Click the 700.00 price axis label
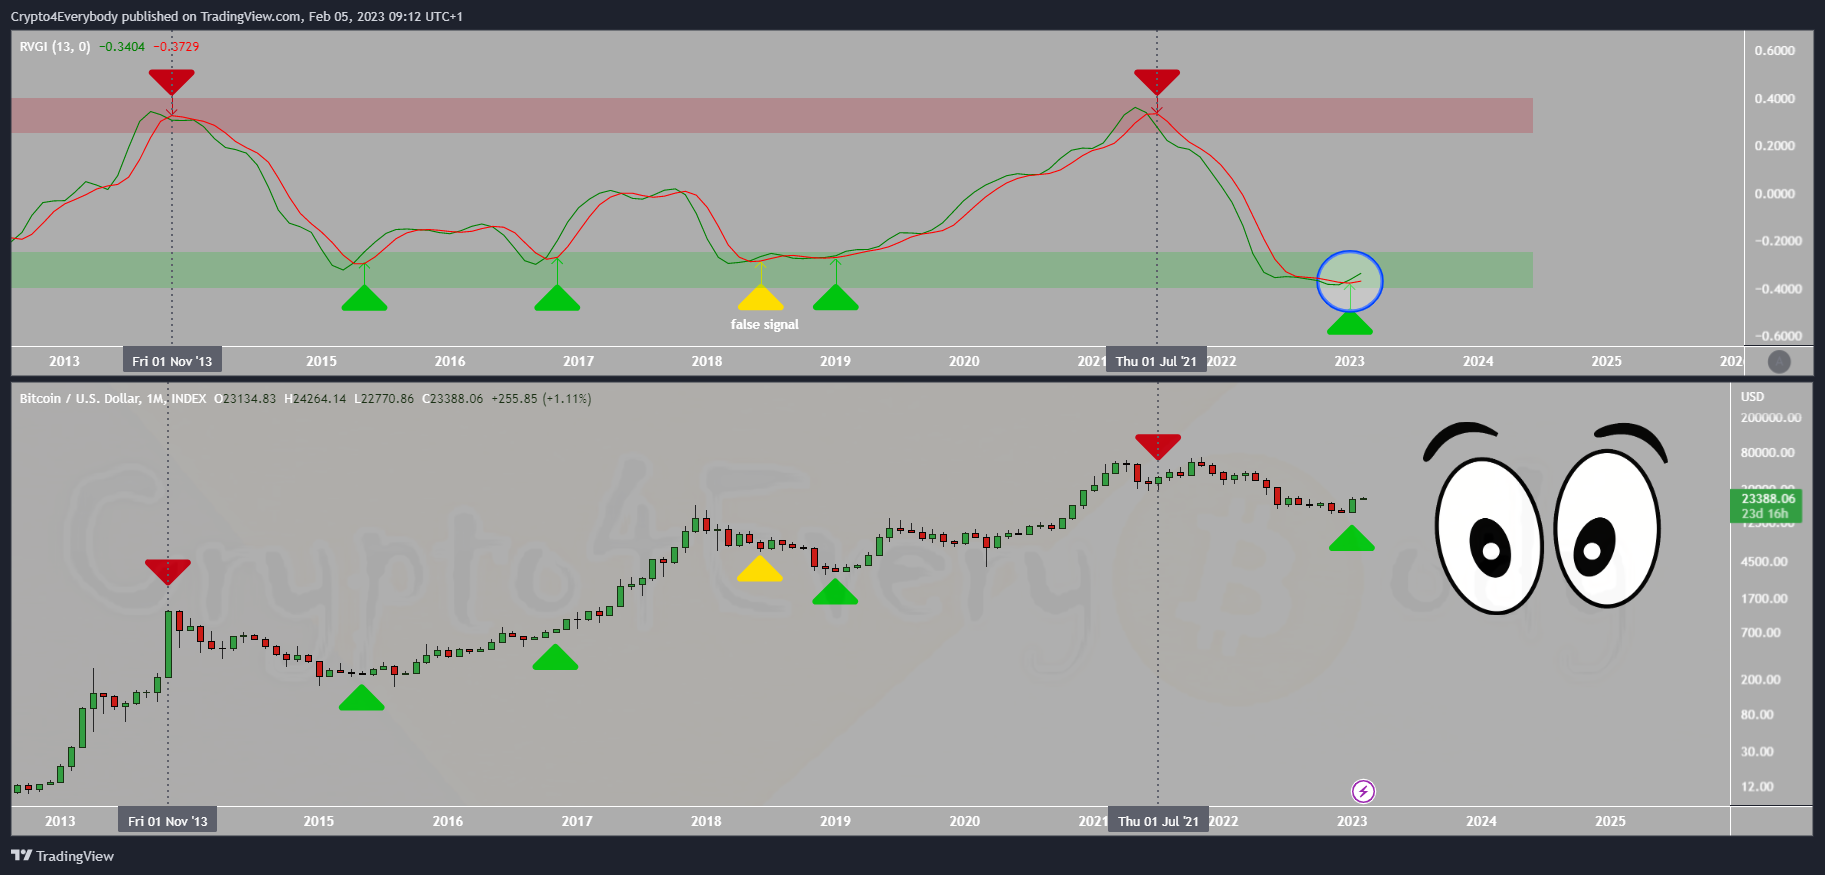 point(1761,633)
